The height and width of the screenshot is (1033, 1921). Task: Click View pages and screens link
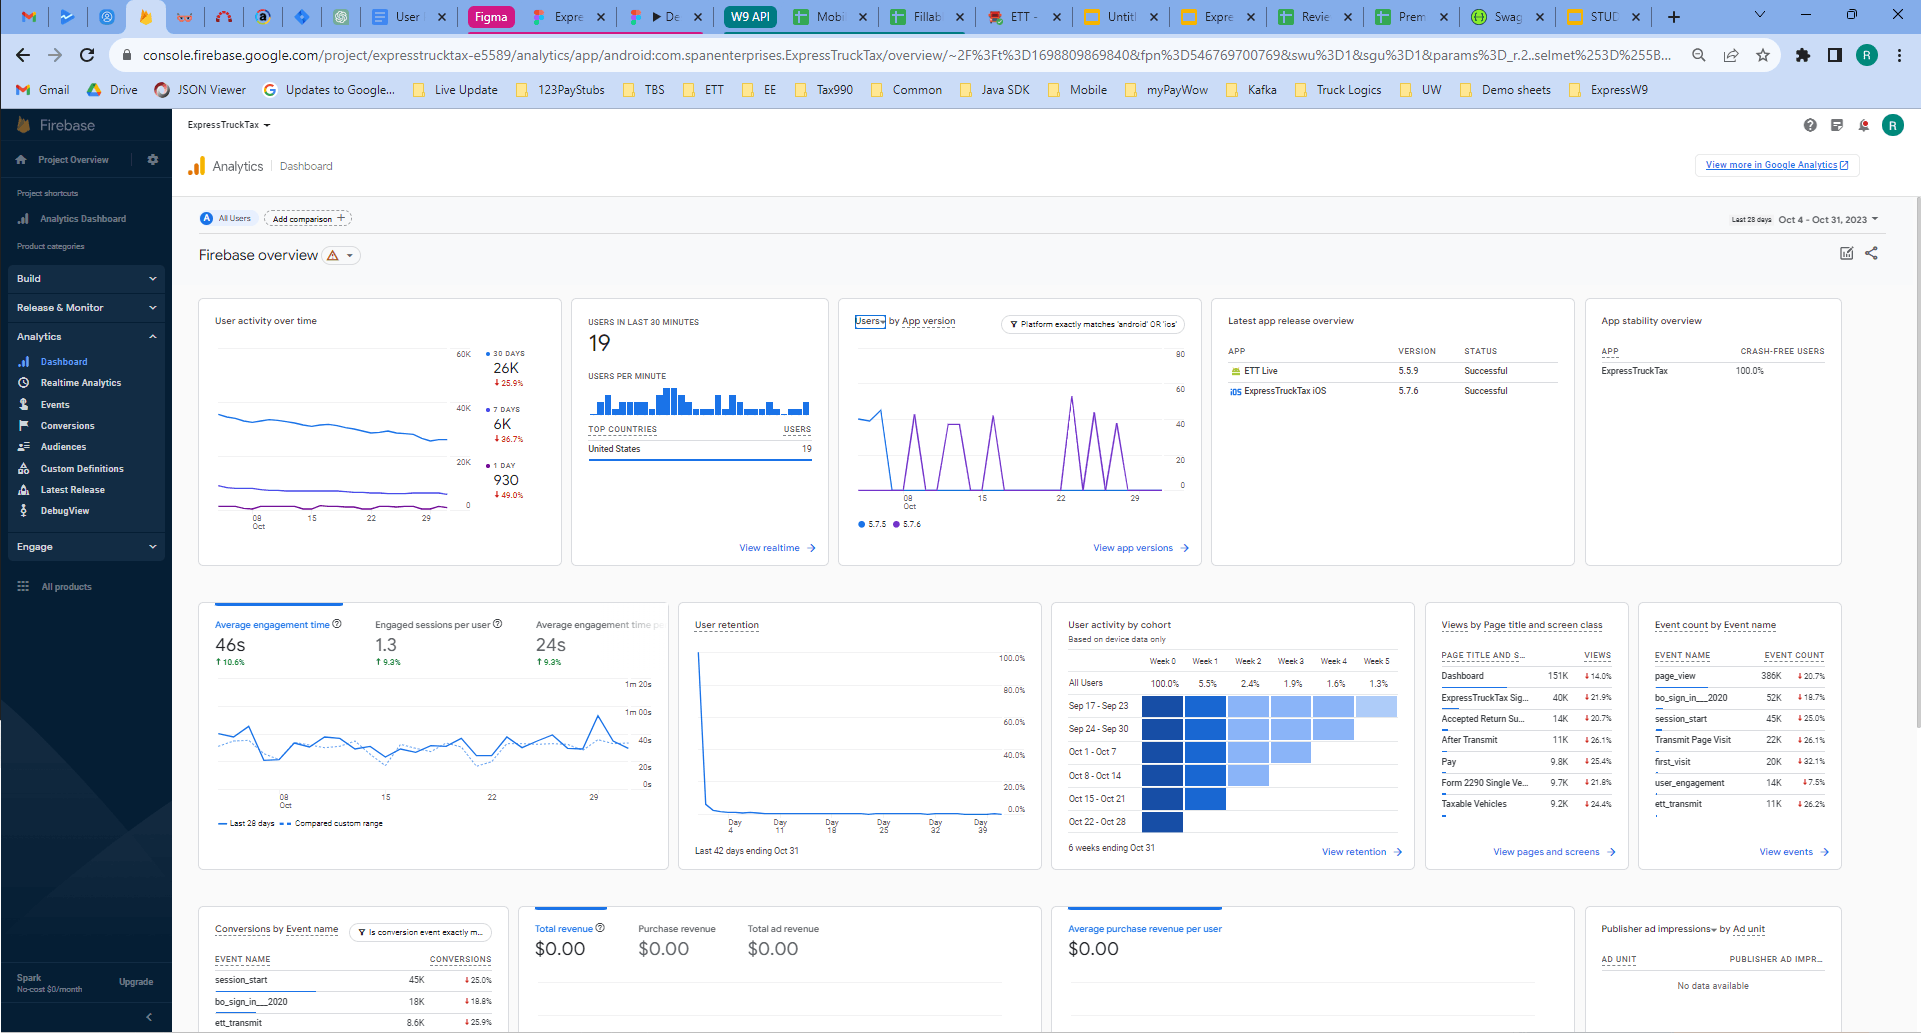click(1554, 852)
